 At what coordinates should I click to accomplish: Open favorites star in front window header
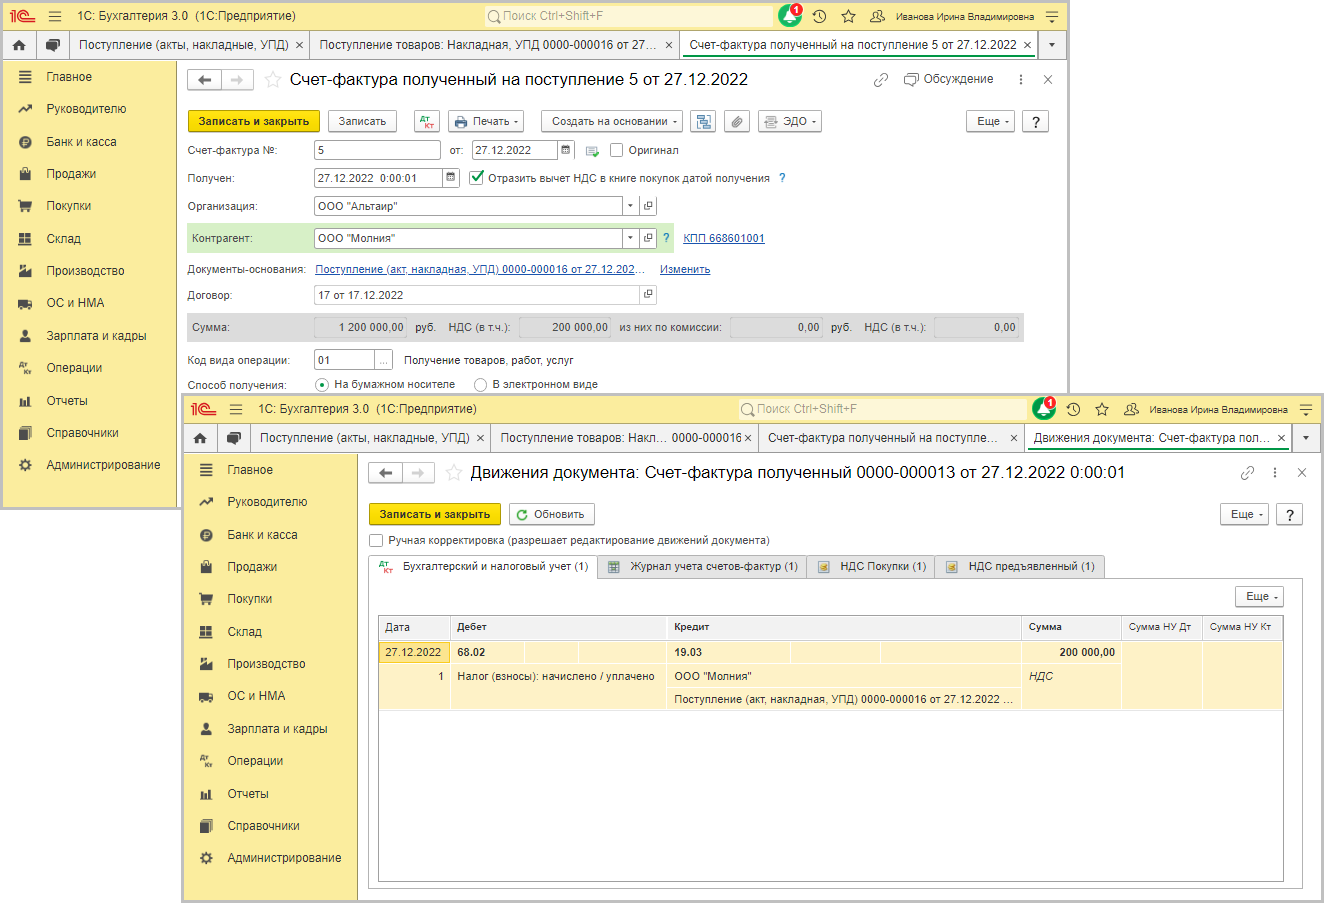click(x=1102, y=409)
